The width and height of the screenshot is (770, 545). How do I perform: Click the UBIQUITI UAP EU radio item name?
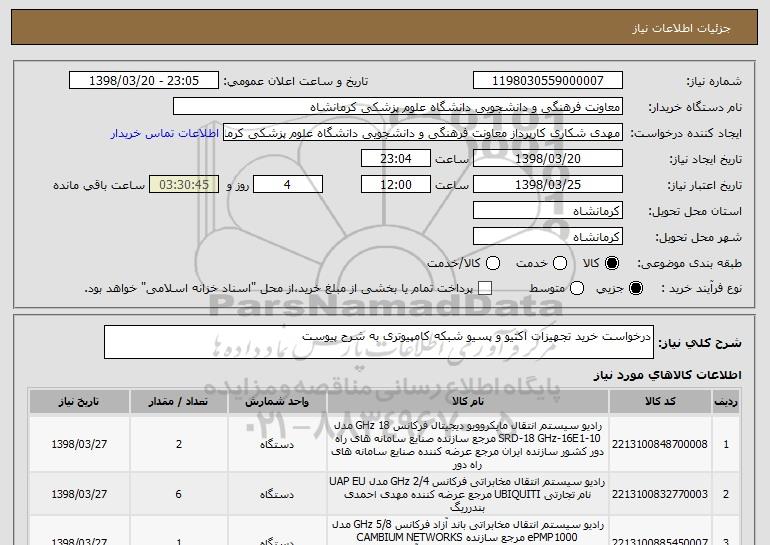[468, 494]
